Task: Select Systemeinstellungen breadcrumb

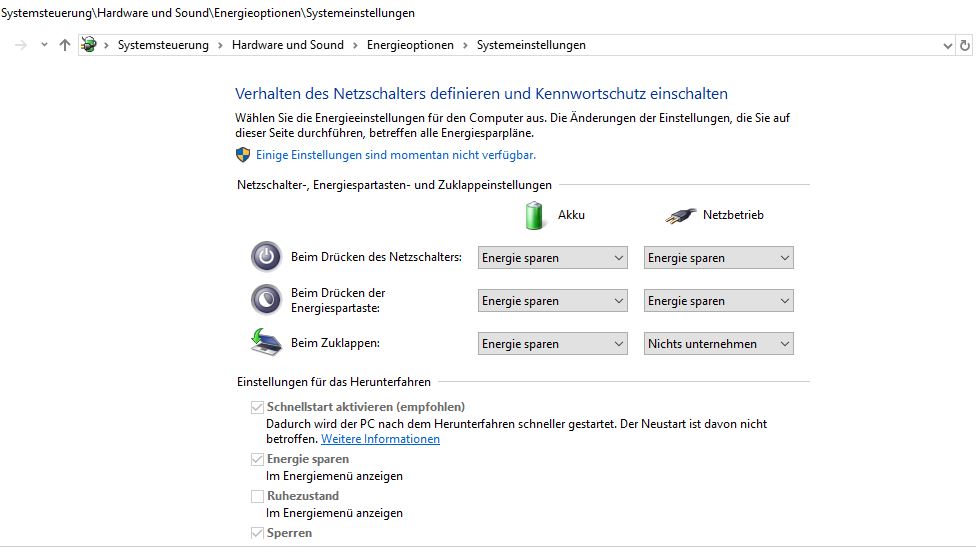Action: (x=531, y=45)
